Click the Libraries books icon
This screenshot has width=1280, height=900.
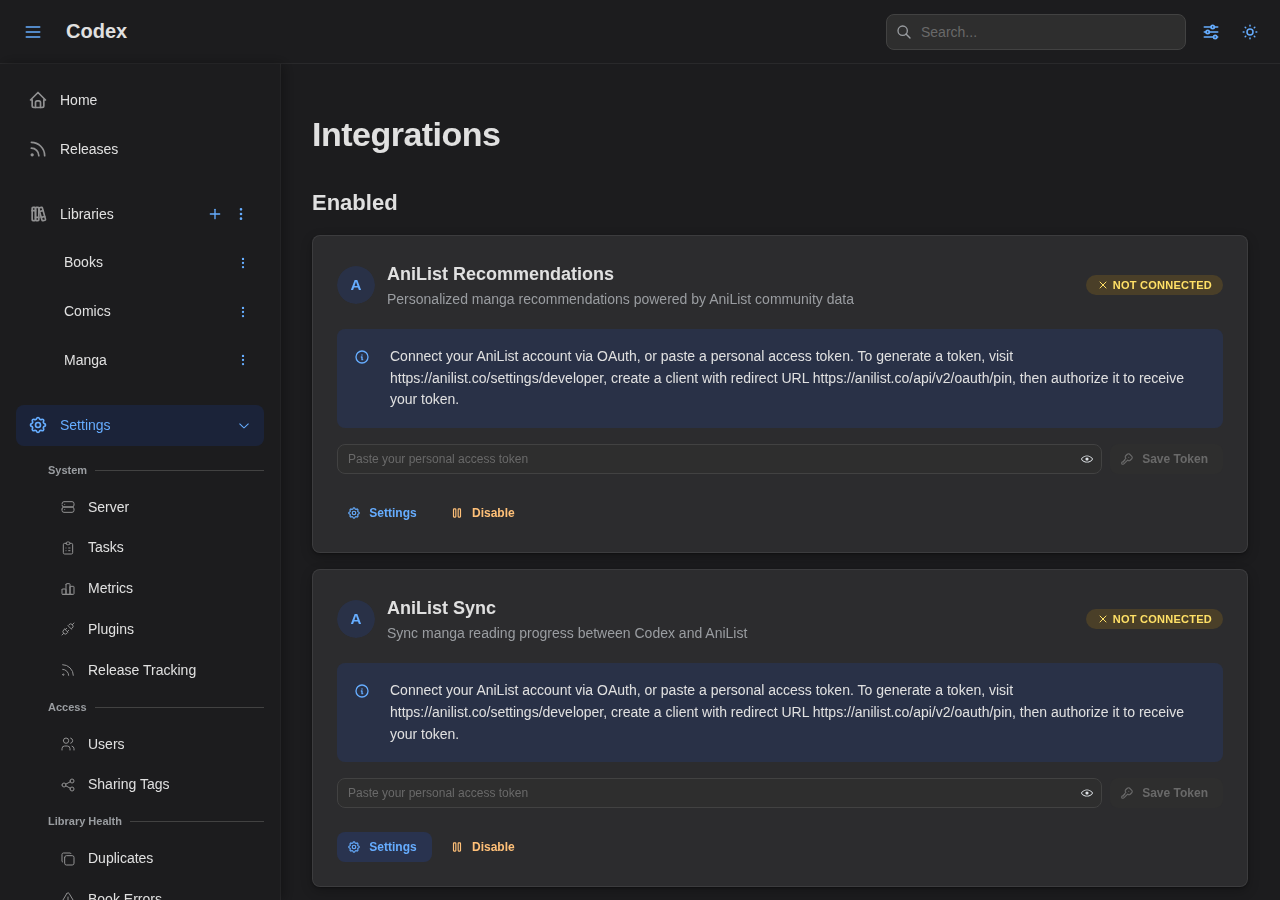tap(38, 214)
